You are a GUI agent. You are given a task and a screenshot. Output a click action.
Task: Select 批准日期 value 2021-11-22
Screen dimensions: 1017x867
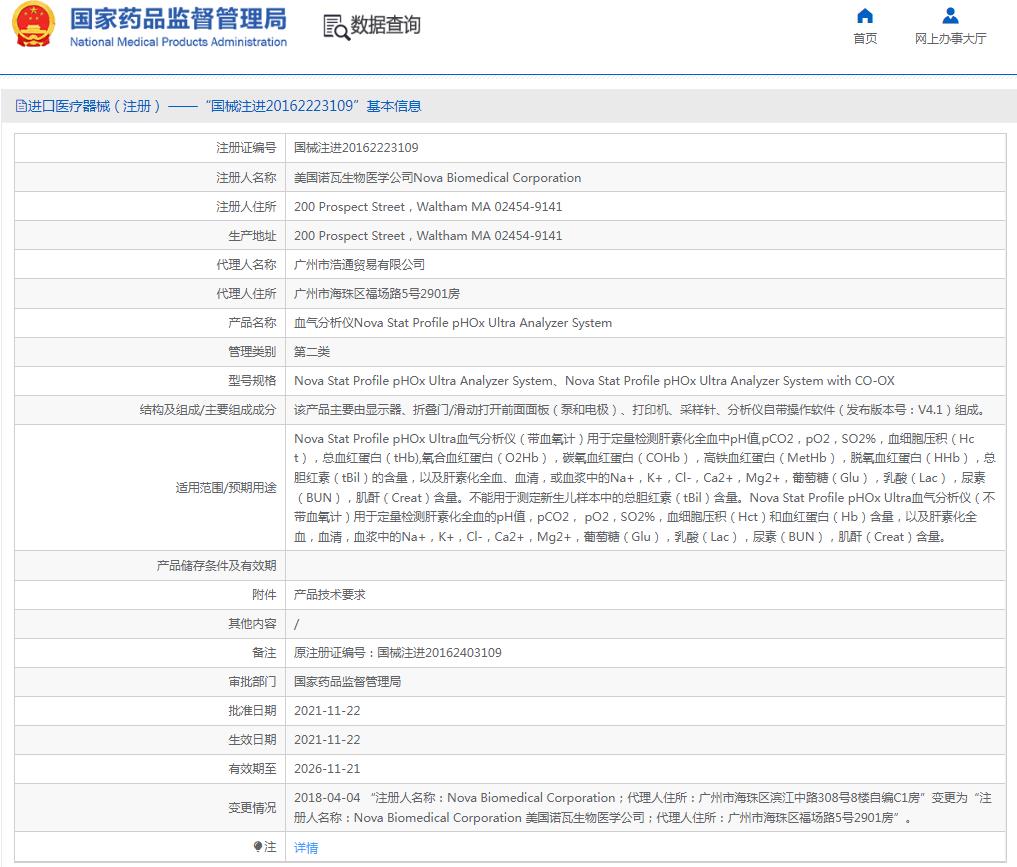tap(327, 711)
